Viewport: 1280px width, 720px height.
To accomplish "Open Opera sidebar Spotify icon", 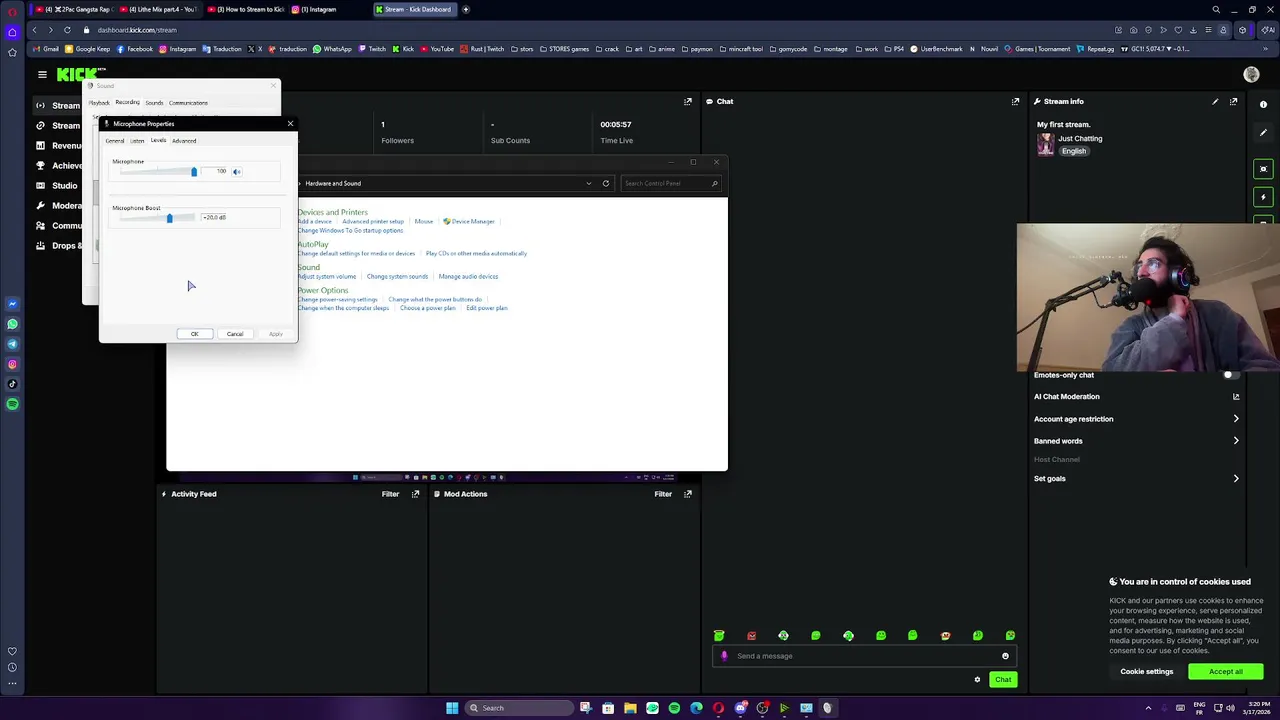I will [12, 404].
